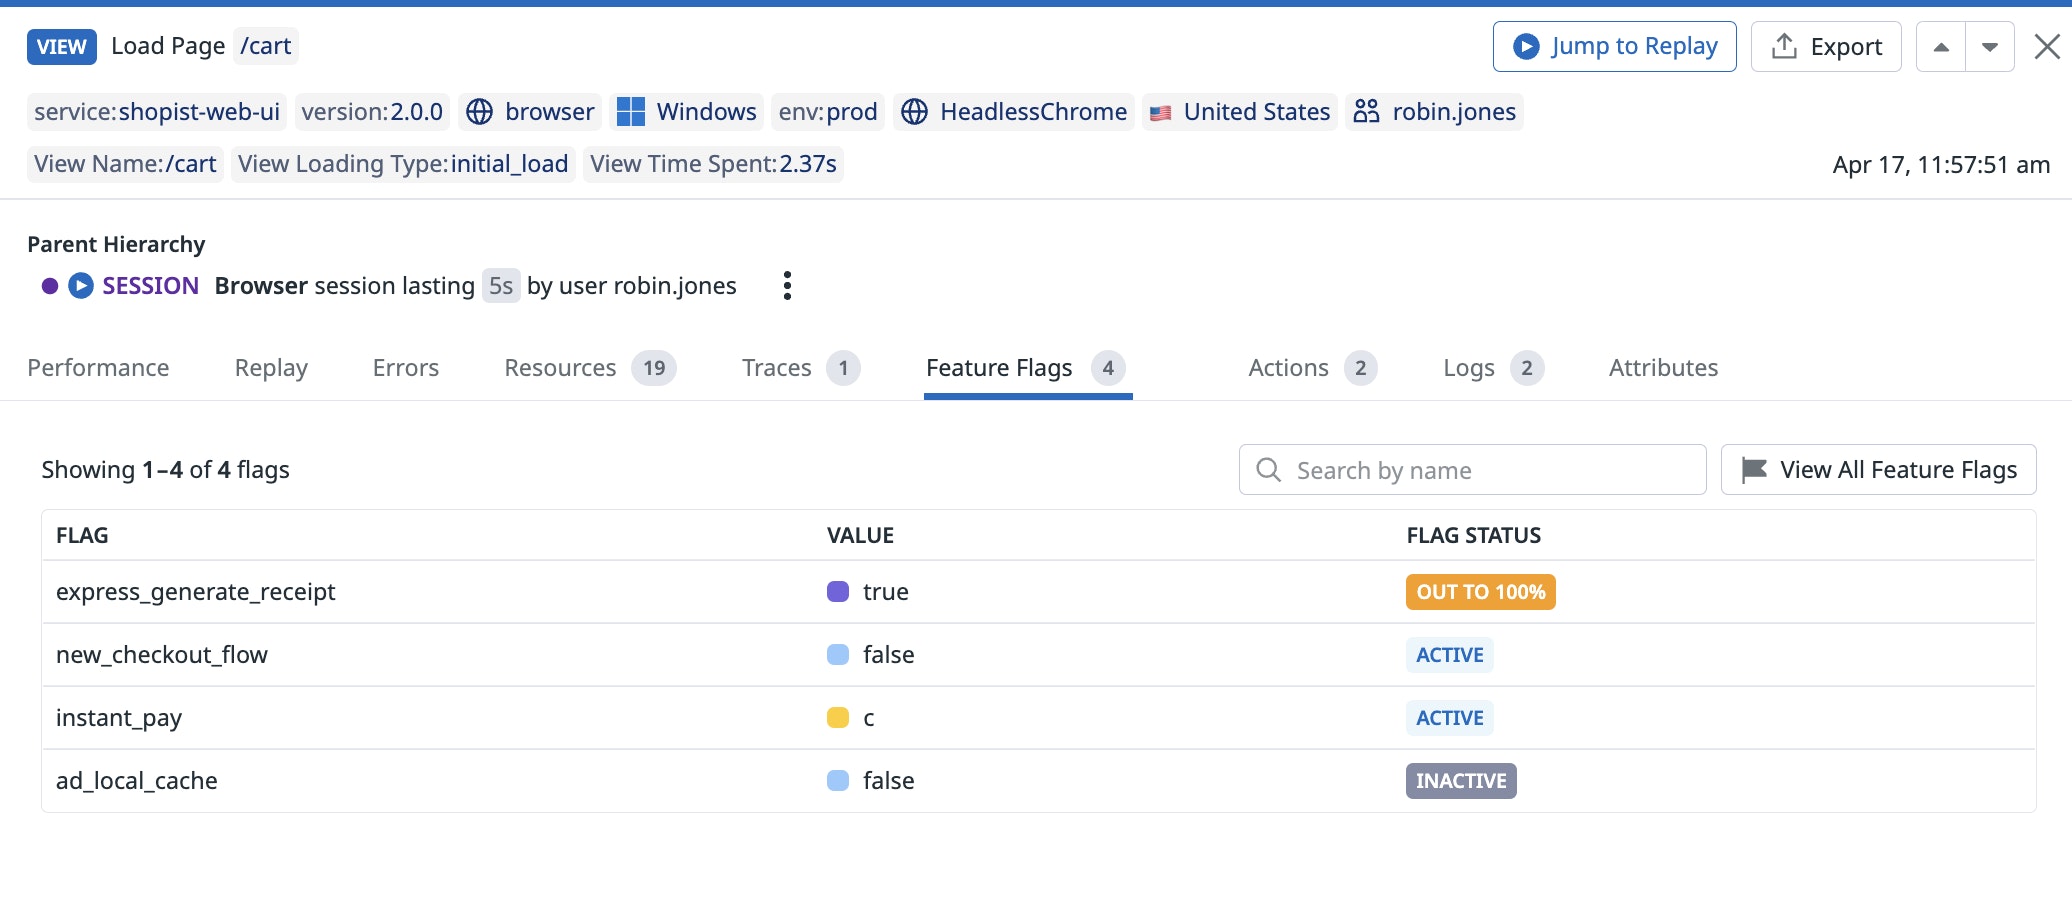Focus the Search by name field
Viewport: 2072px width, 898px height.
tap(1490, 470)
